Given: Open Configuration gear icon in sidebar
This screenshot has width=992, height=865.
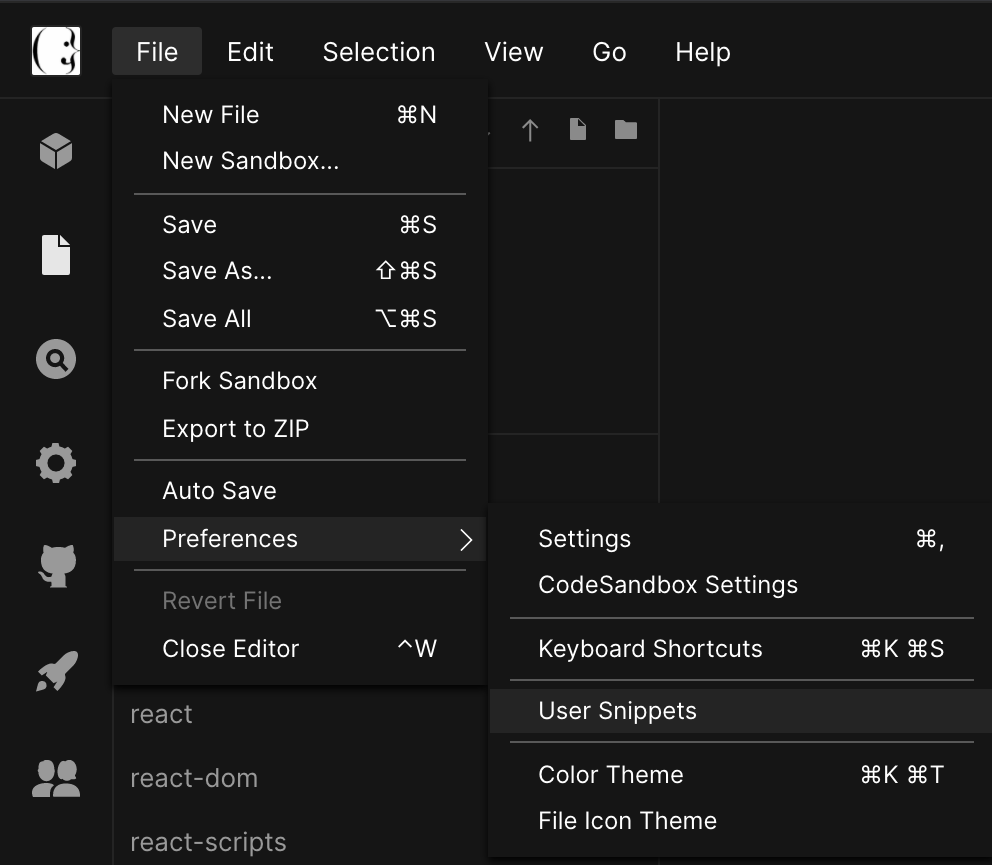Looking at the screenshot, I should [x=56, y=463].
